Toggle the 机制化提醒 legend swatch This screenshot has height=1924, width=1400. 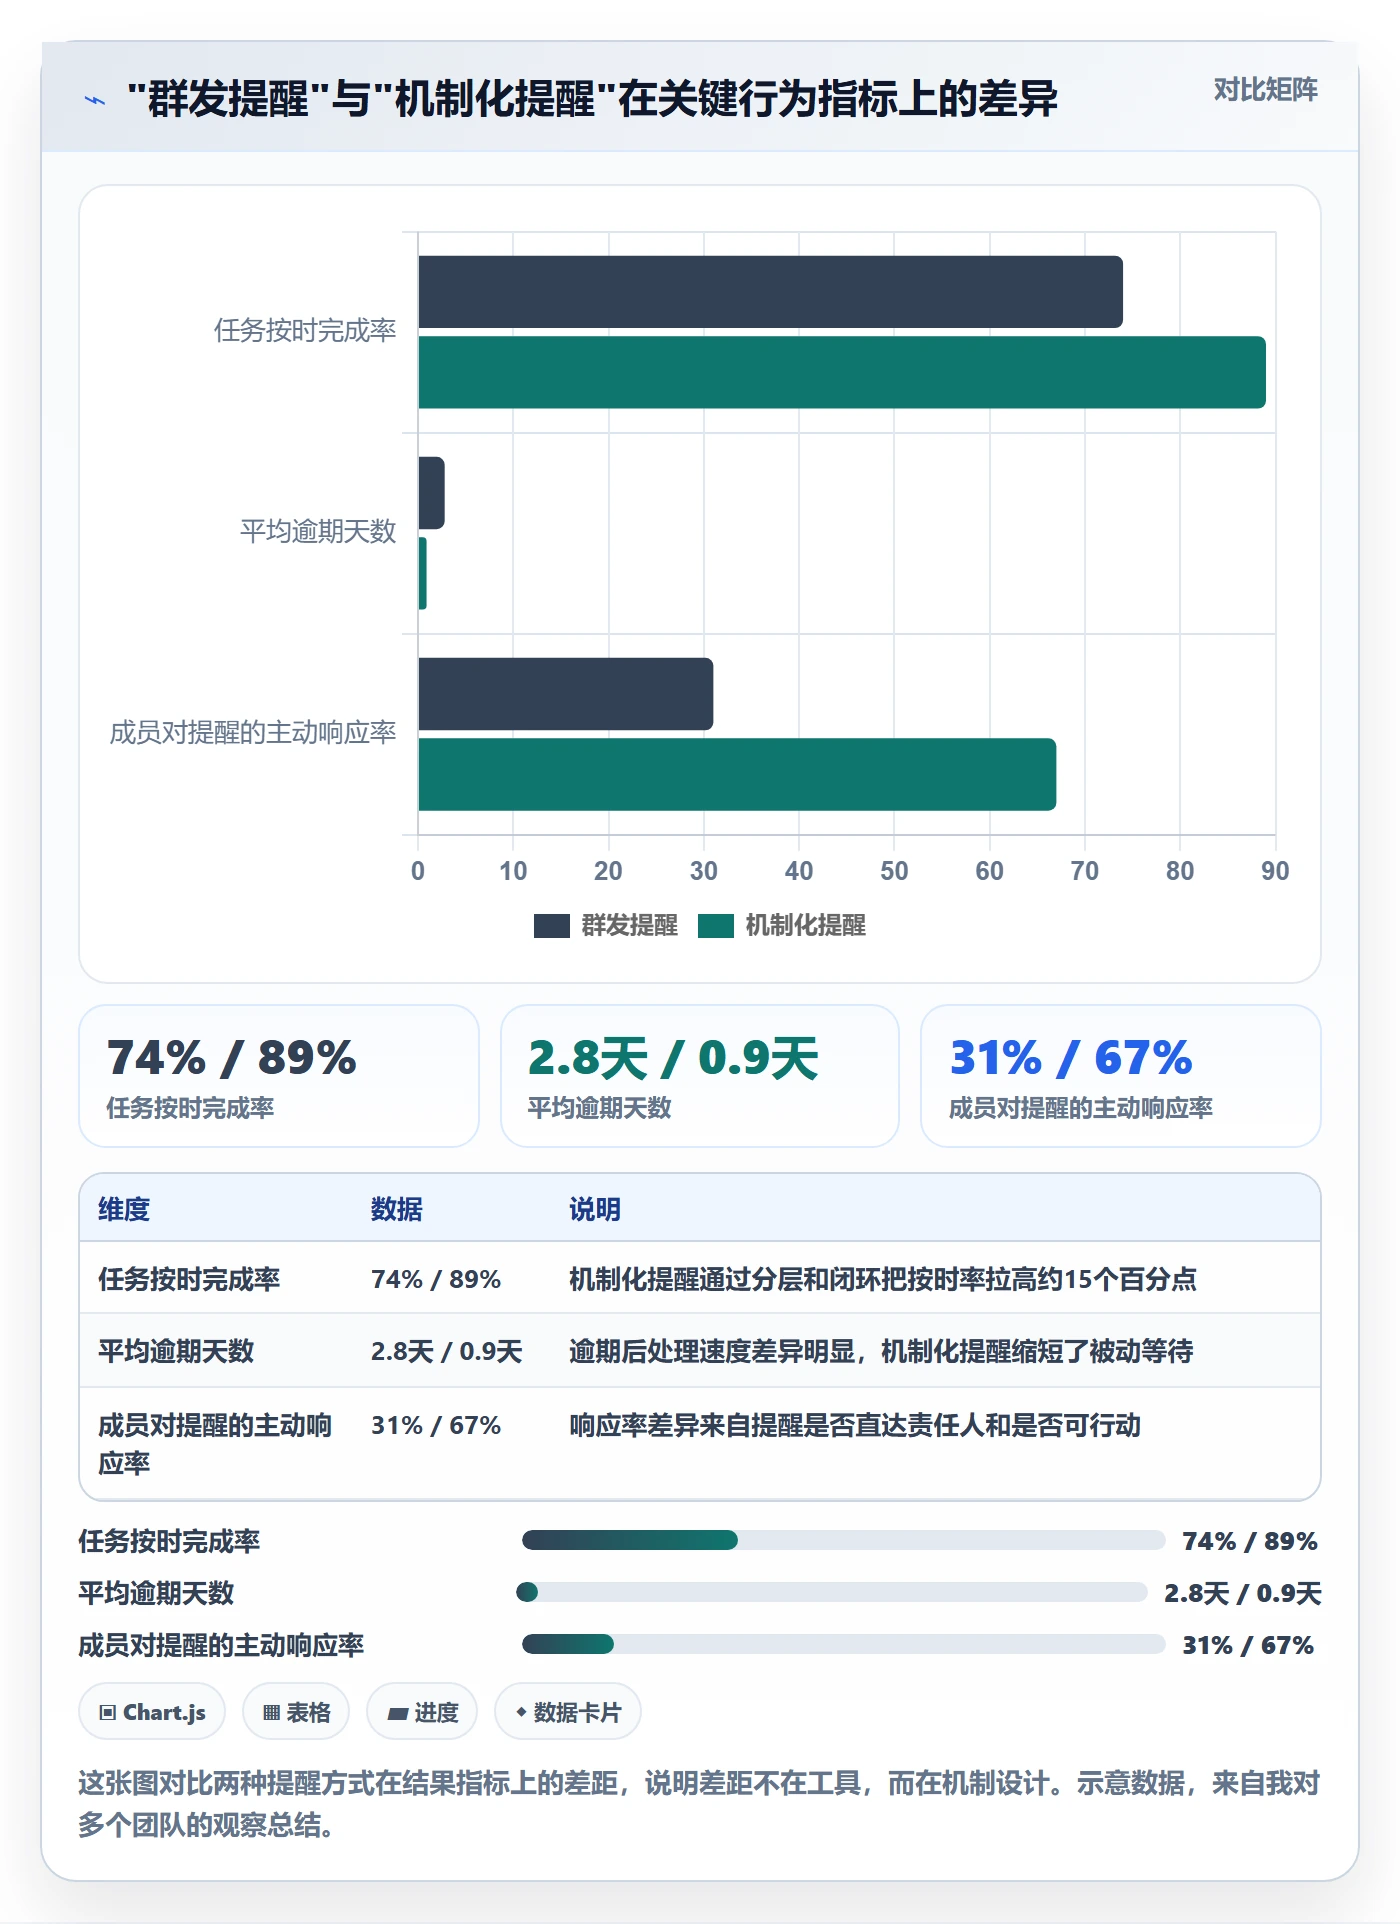pyautogui.click(x=716, y=926)
